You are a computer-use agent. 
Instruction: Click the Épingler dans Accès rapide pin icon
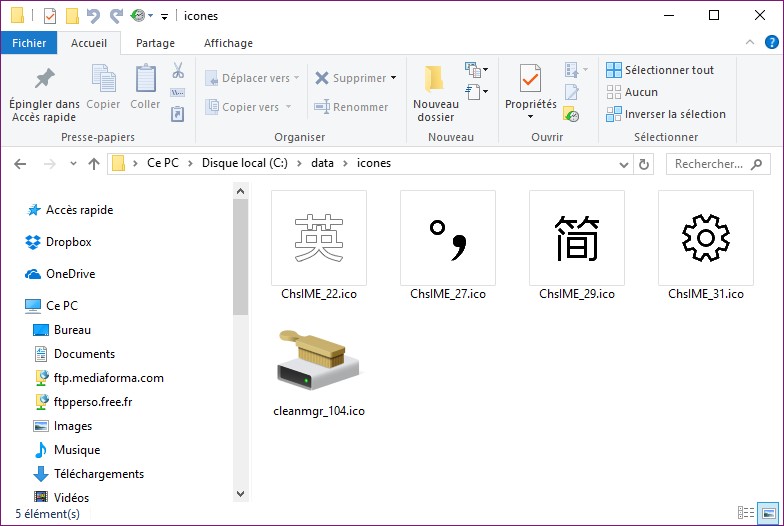pyautogui.click(x=44, y=79)
